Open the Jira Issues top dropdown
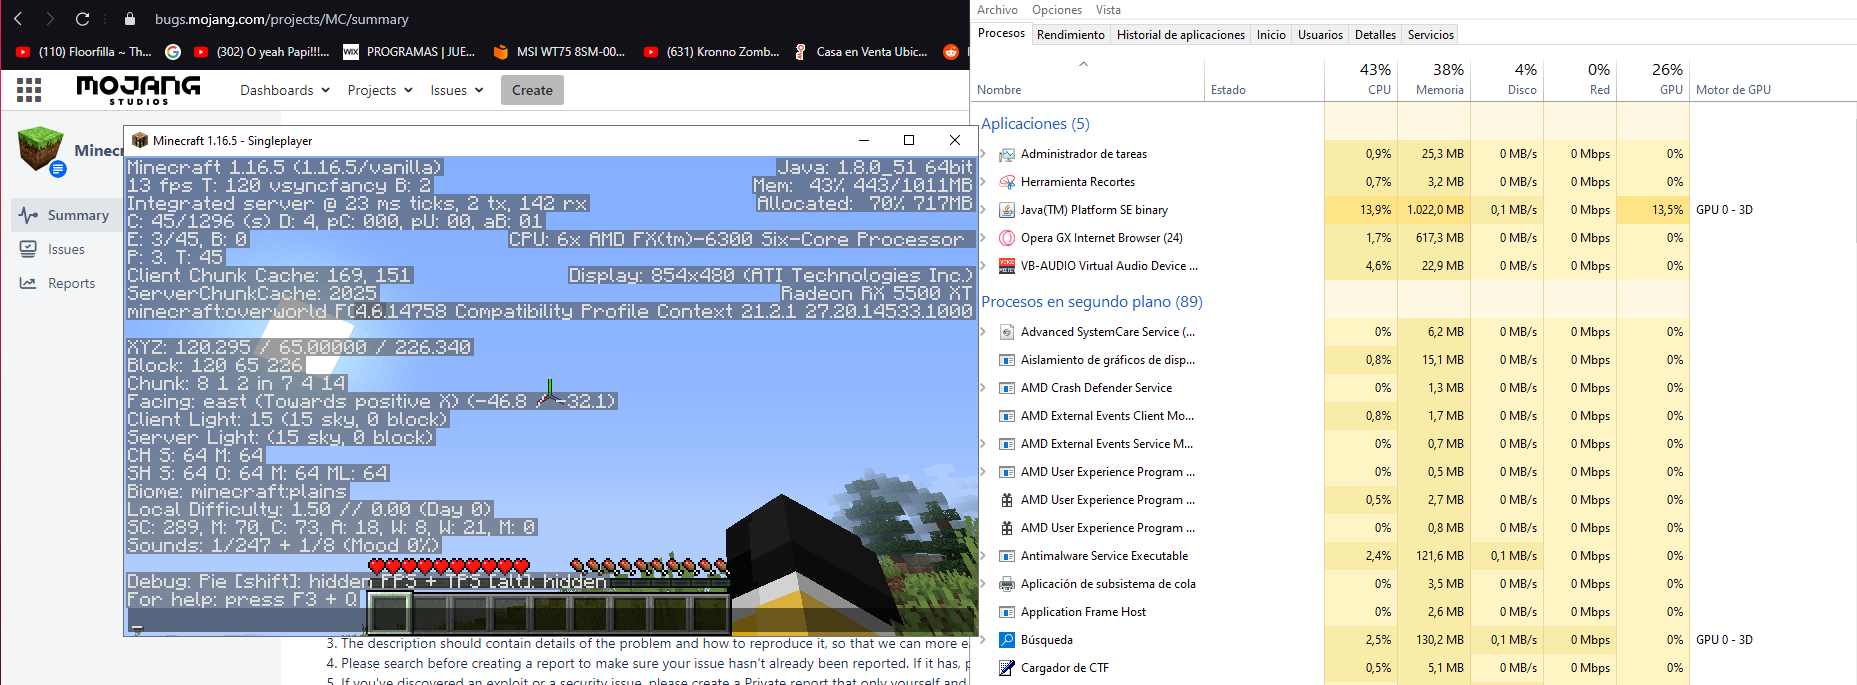 click(457, 90)
